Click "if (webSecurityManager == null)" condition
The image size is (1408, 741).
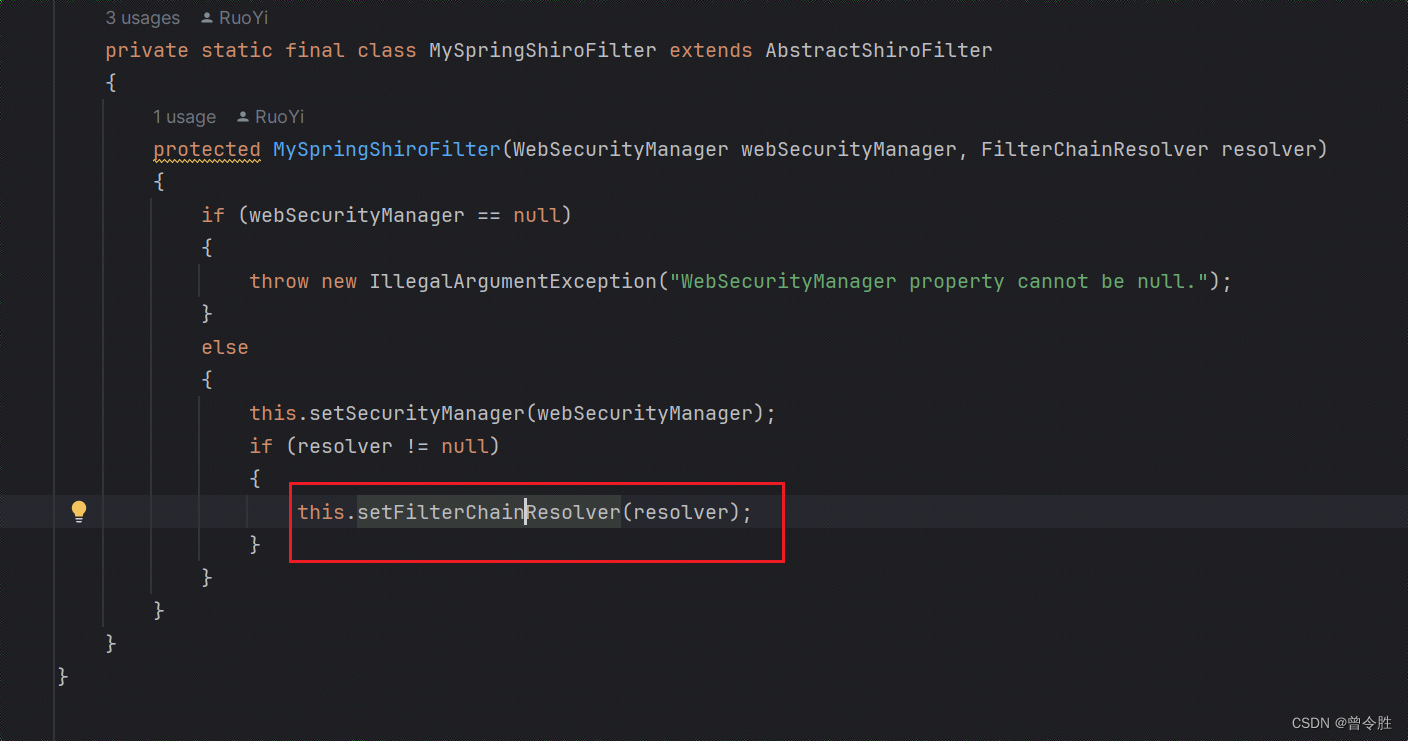pyautogui.click(x=387, y=215)
